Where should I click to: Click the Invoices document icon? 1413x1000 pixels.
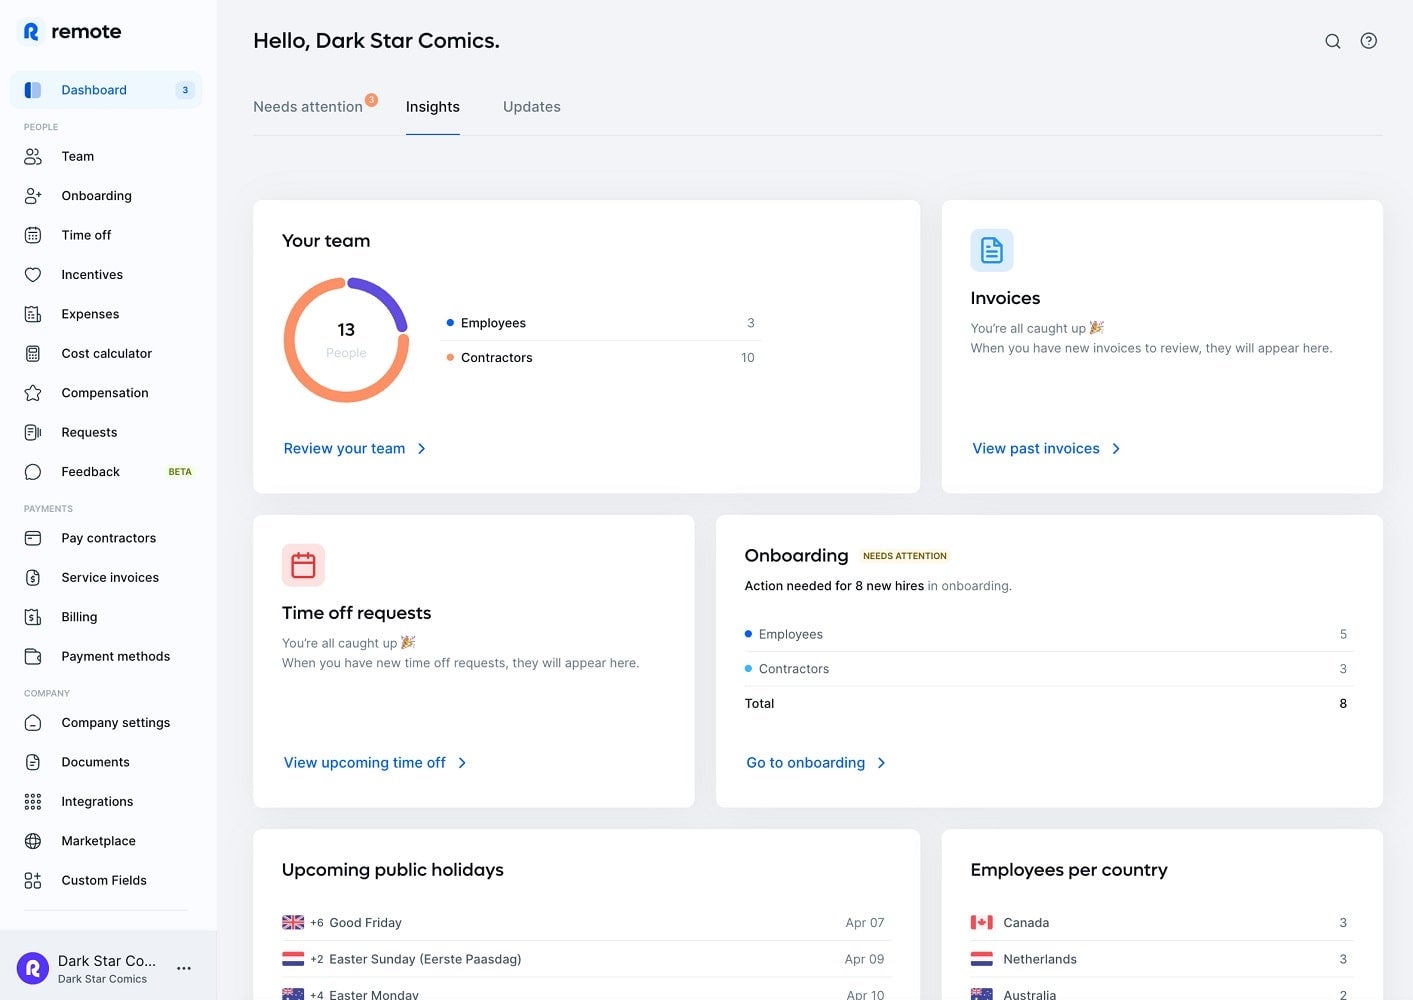(991, 250)
